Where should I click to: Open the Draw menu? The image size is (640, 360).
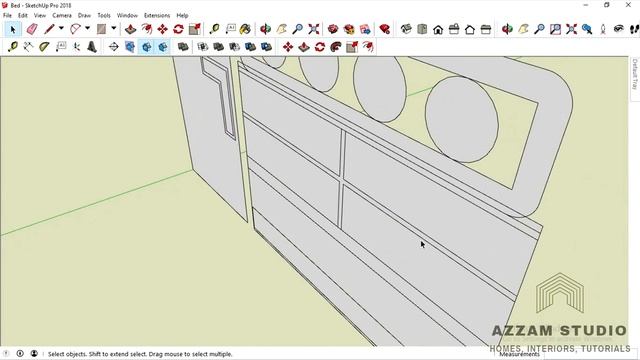pyautogui.click(x=84, y=16)
